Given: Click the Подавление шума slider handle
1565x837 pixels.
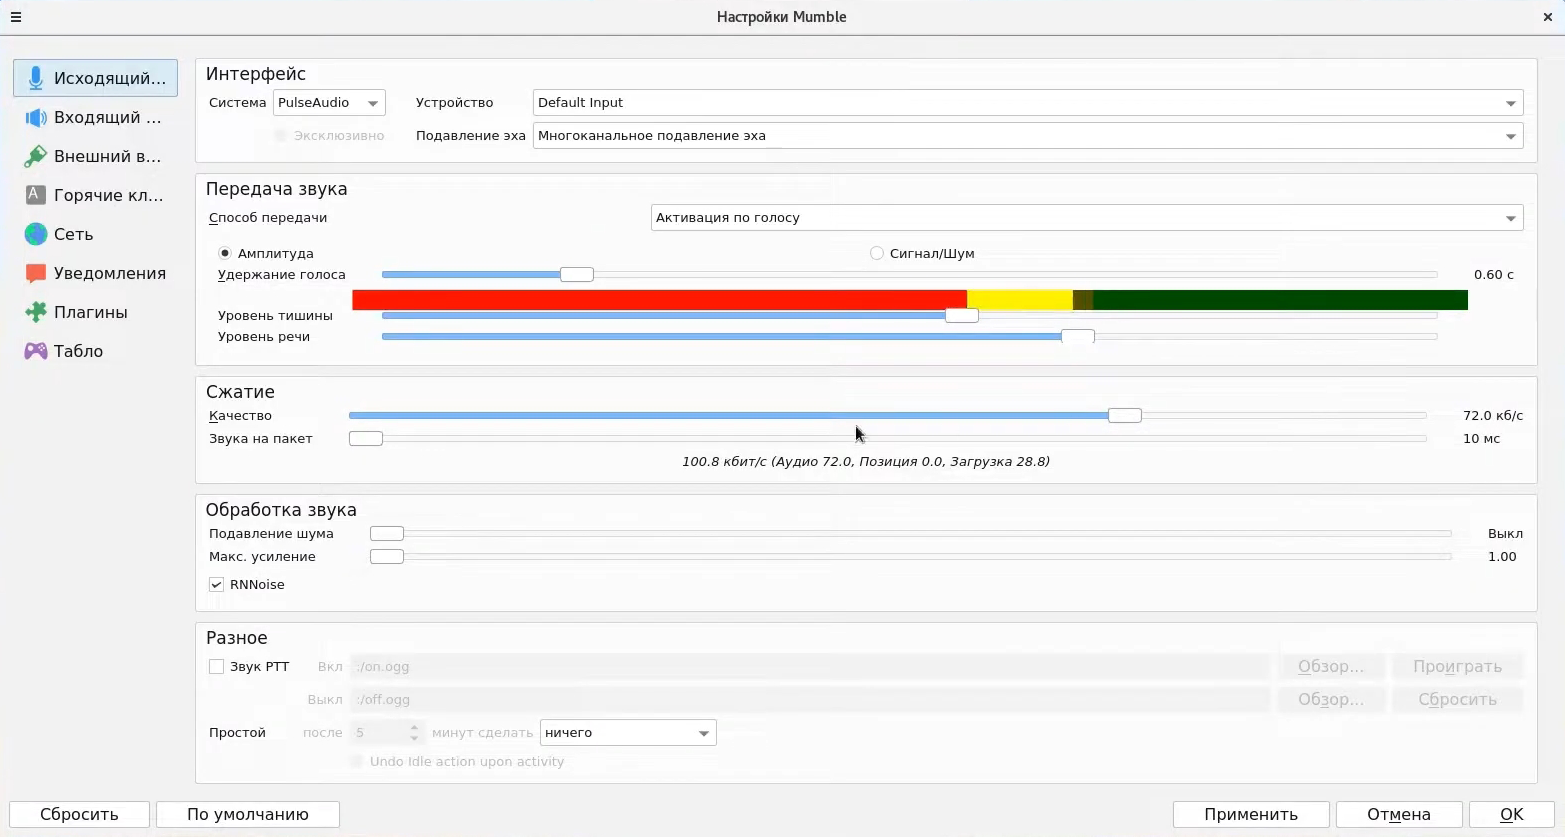Looking at the screenshot, I should 387,534.
